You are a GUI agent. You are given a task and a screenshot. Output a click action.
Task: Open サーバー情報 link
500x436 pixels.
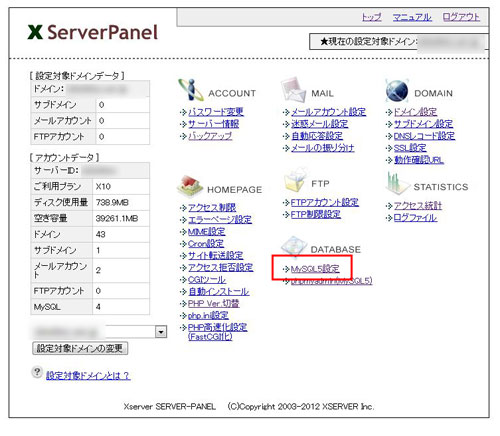coord(214,124)
